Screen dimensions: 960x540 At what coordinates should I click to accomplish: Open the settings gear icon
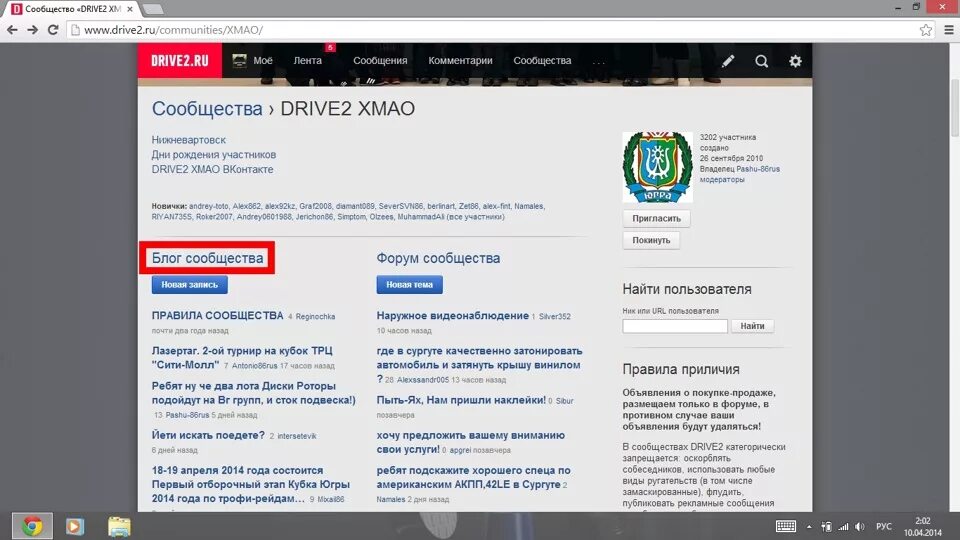[x=795, y=61]
